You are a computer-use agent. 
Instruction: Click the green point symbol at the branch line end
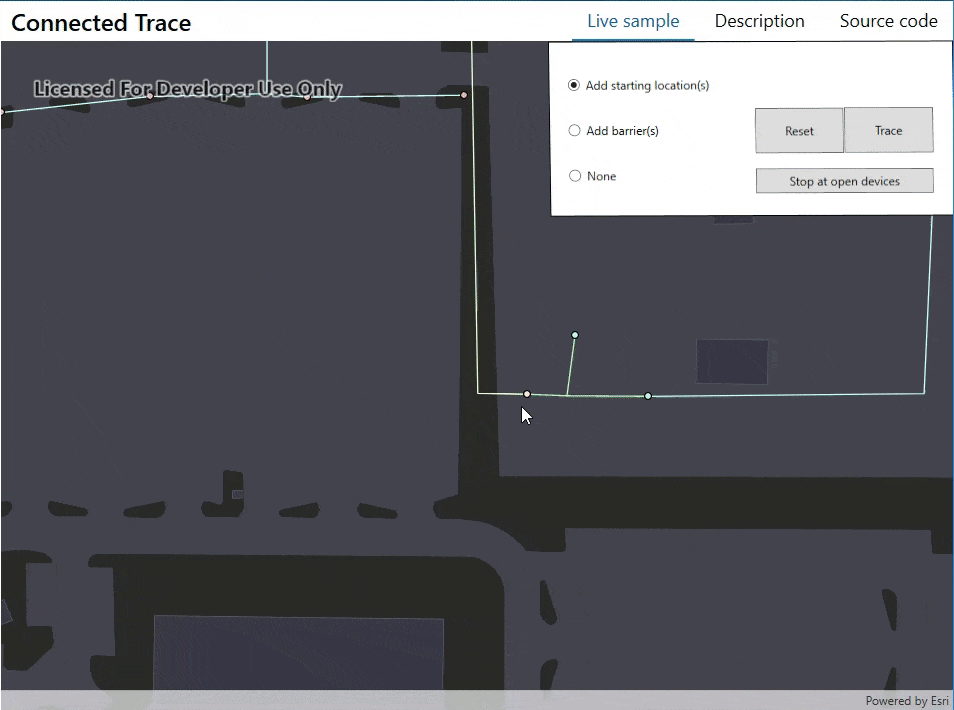[574, 335]
